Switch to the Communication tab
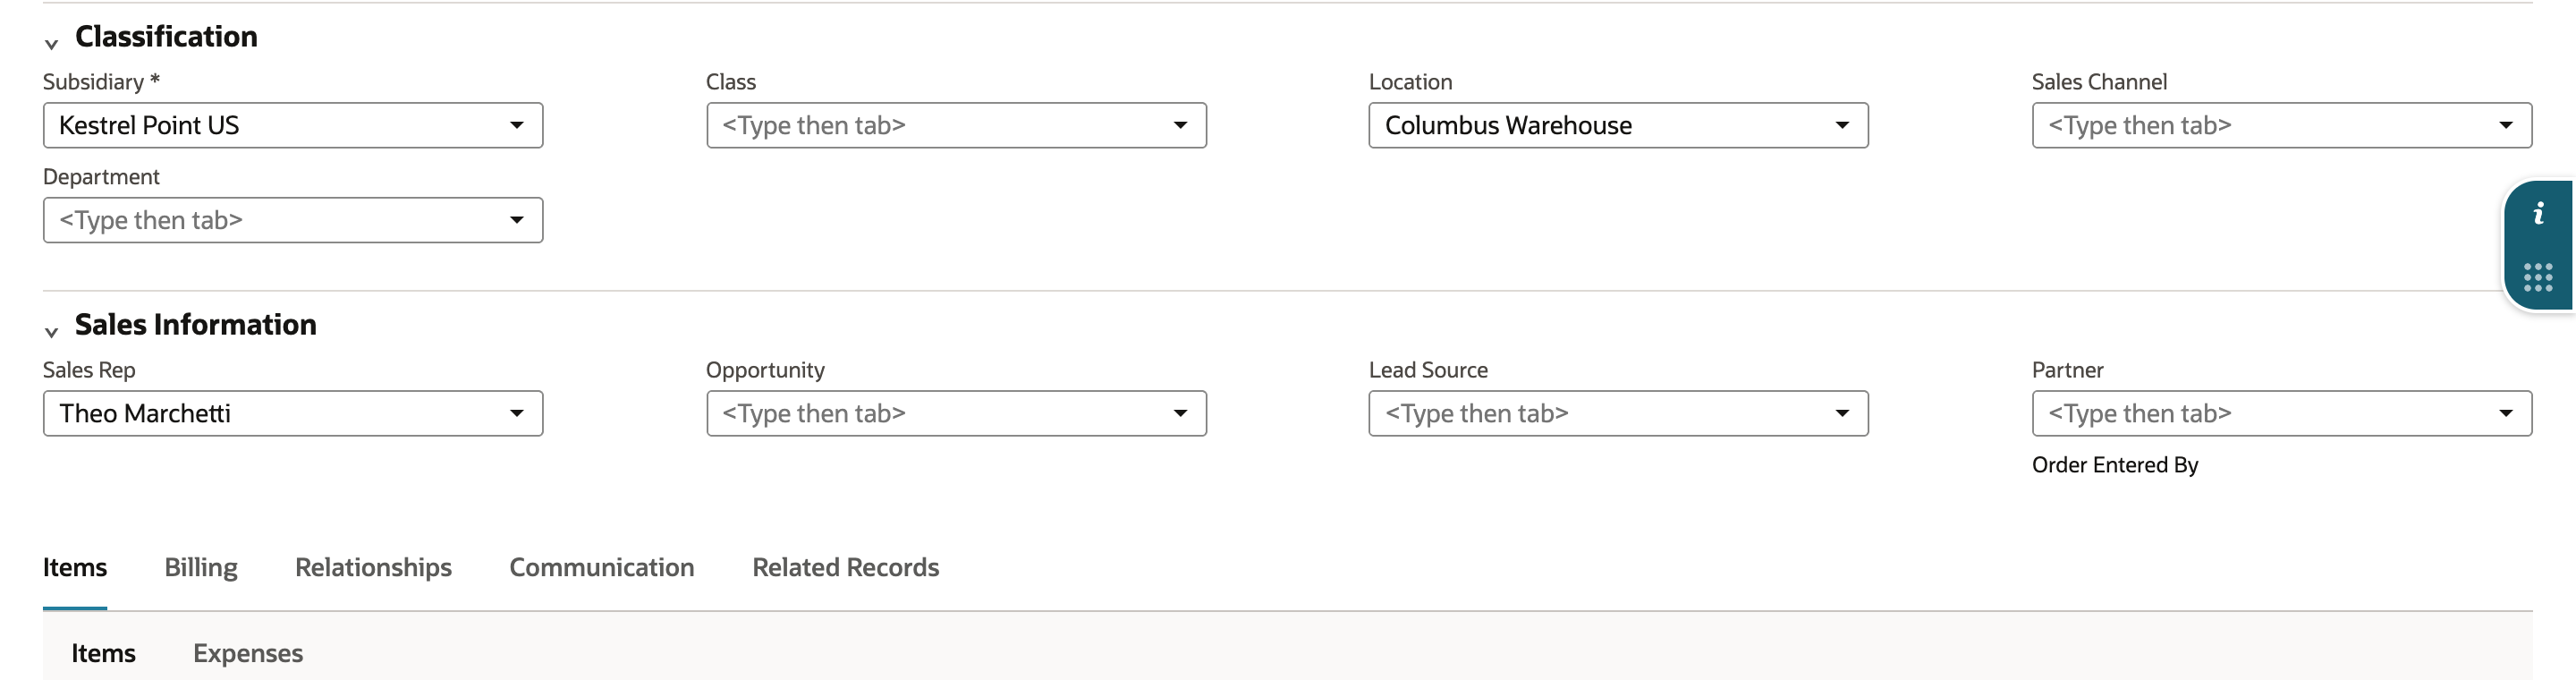Screen dimensions: 2576x680 point(602,567)
